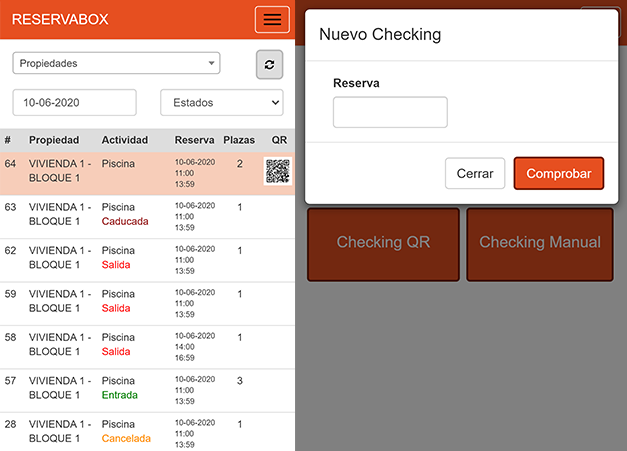Screen dimensions: 627x451
Task: Select the Checking QR tile
Action: [x=383, y=244]
